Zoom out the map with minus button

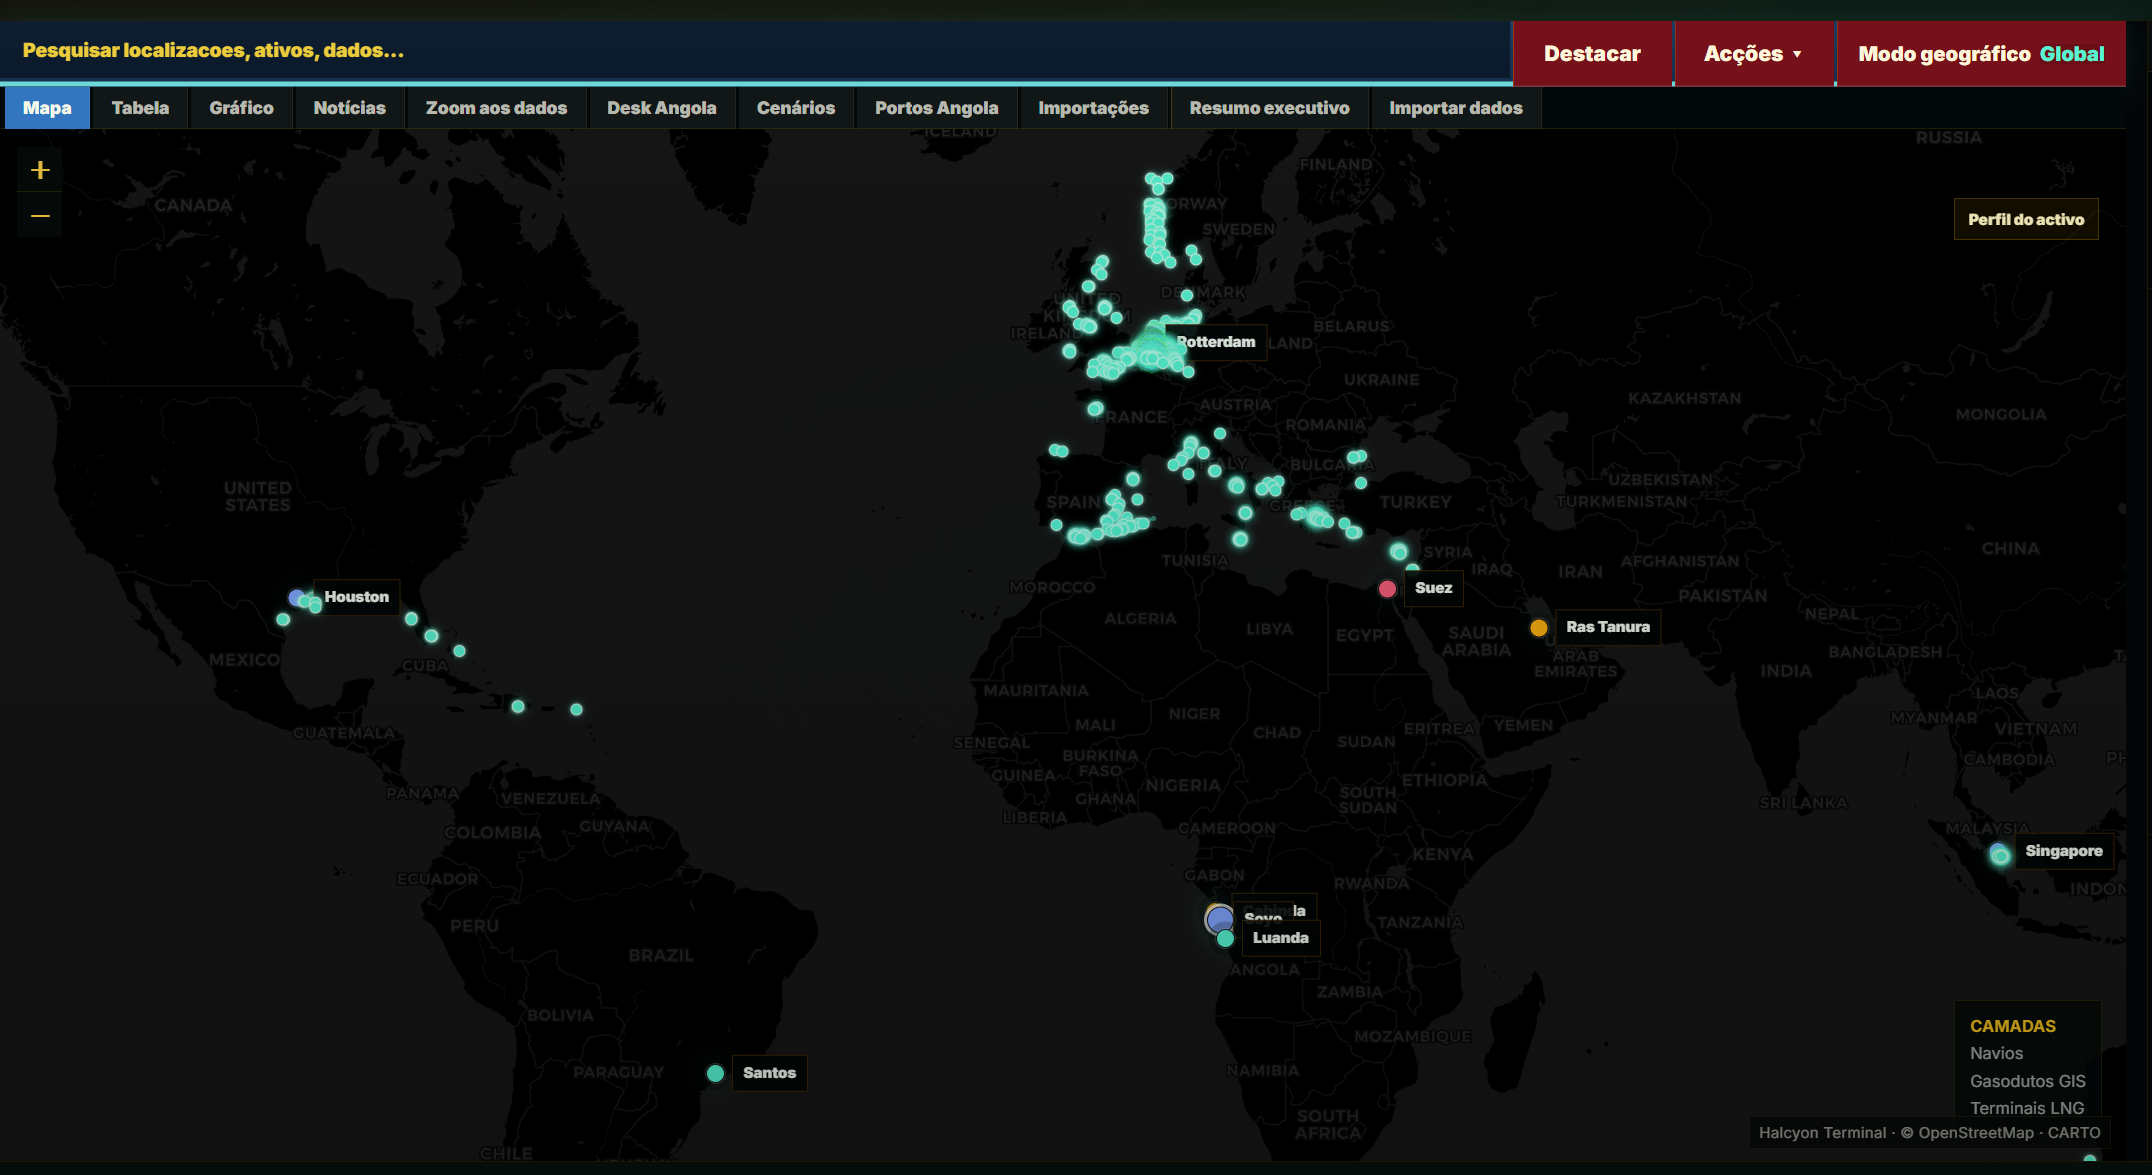click(x=40, y=215)
